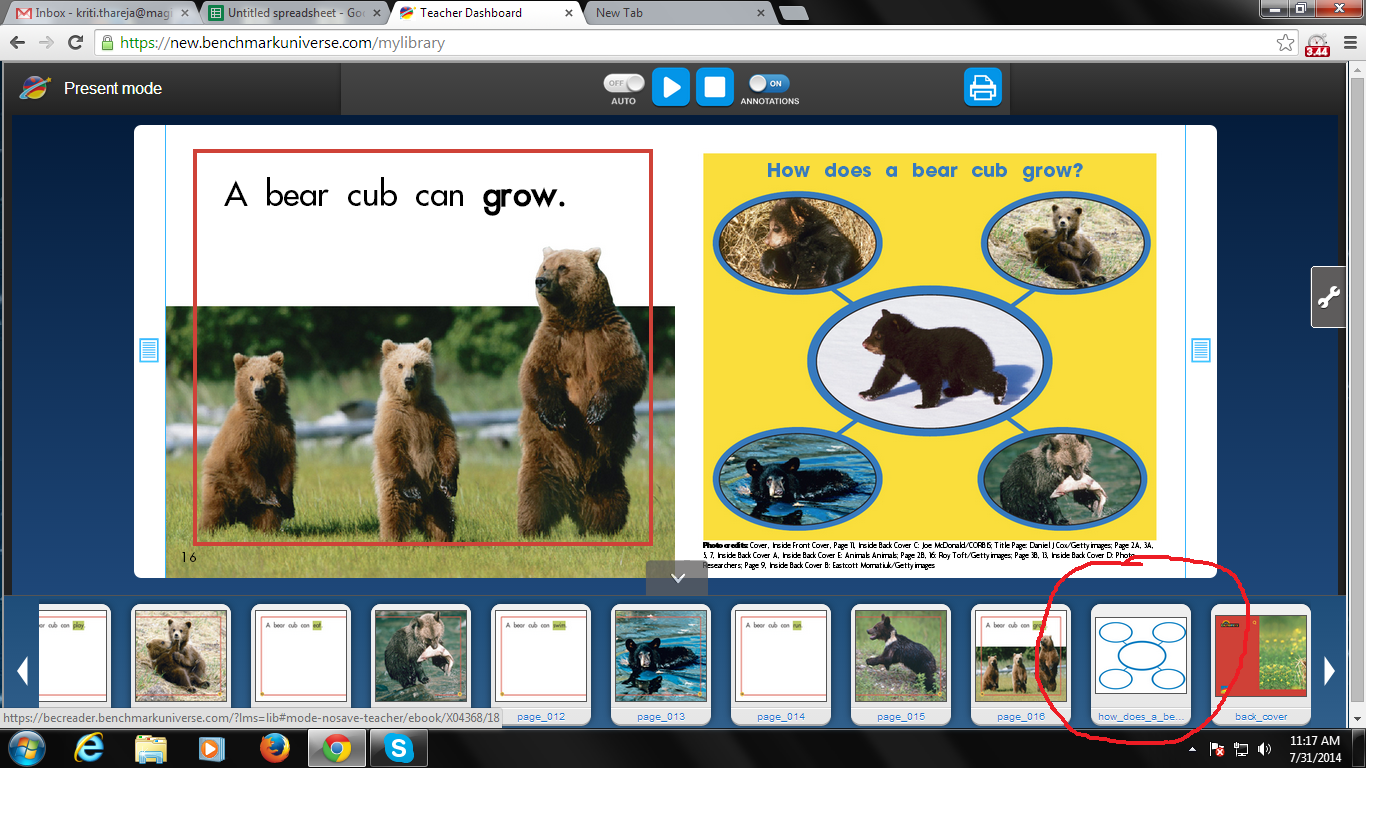Screen dimensions: 1382x837
Task: Click the heading 'How does a bear cub grow?'
Action: click(x=924, y=171)
